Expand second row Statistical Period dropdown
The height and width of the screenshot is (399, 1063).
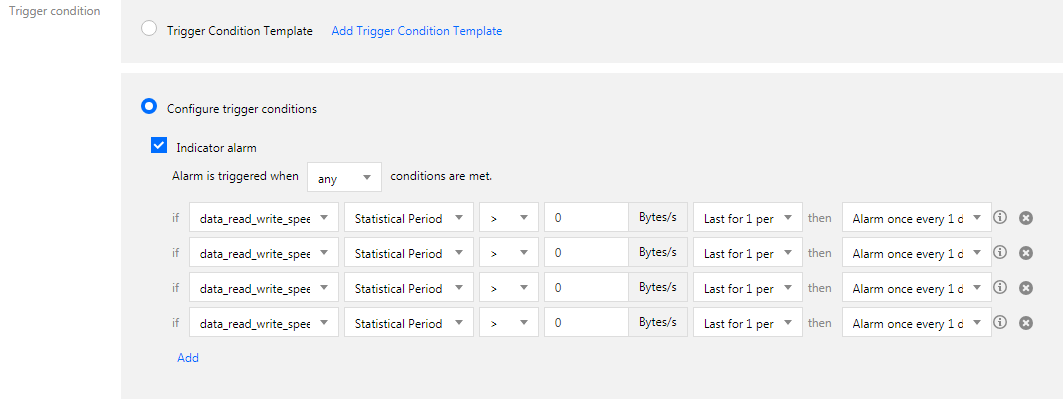click(x=409, y=253)
